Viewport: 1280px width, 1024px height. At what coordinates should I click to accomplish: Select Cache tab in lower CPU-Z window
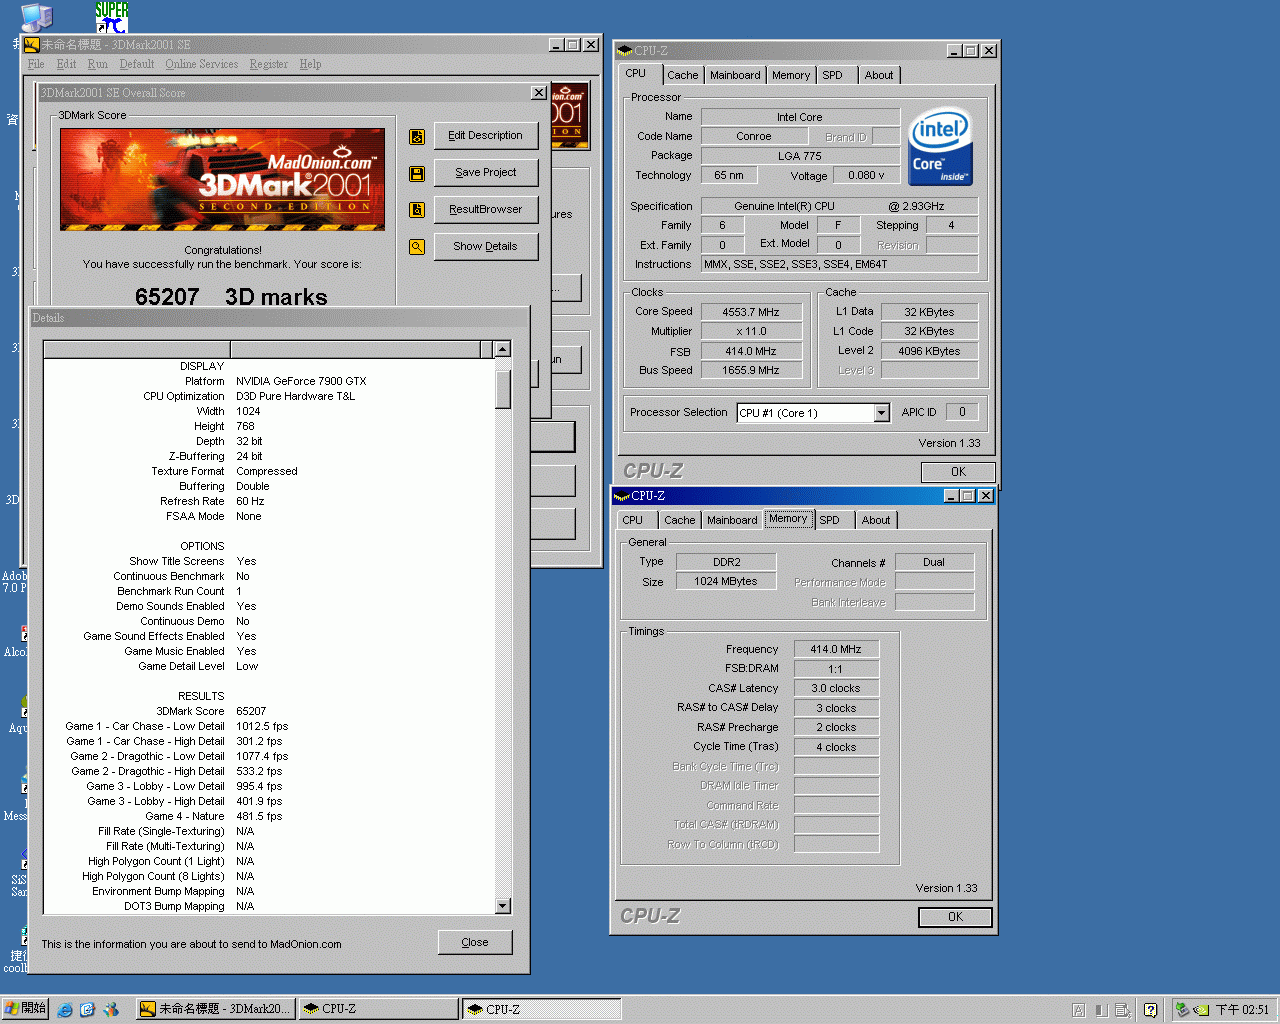pyautogui.click(x=680, y=520)
